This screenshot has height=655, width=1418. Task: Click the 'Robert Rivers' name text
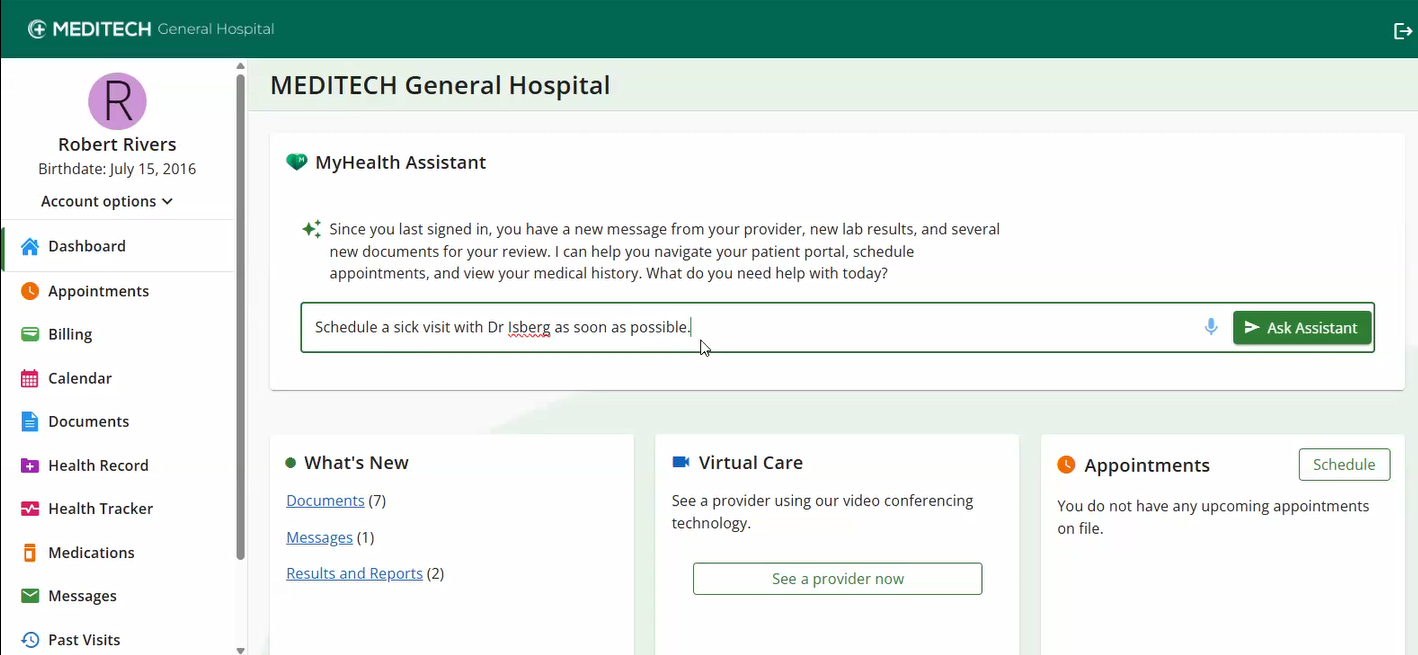[117, 144]
